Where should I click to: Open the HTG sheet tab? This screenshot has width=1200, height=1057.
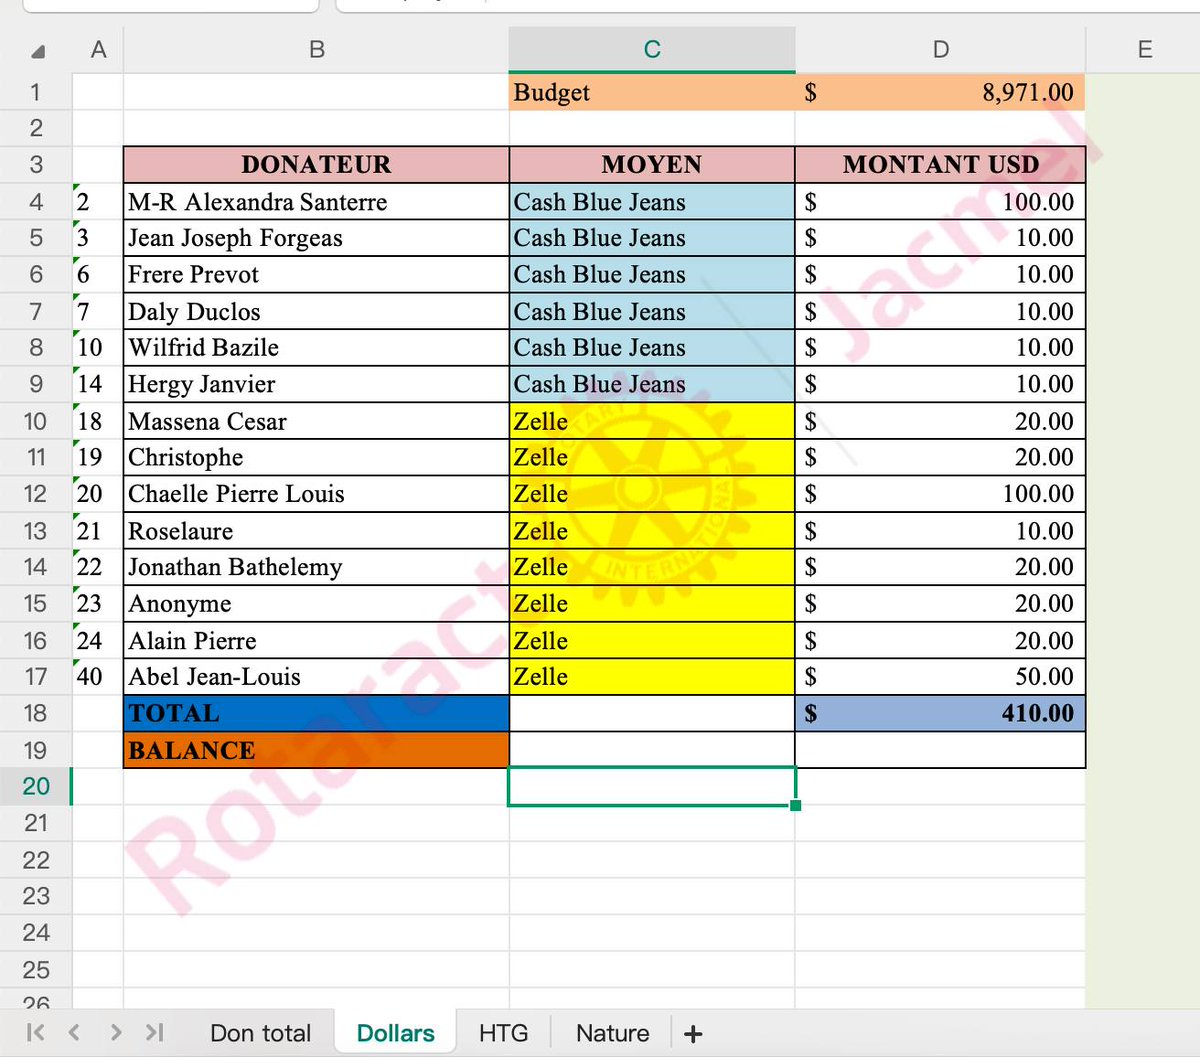(x=503, y=1033)
